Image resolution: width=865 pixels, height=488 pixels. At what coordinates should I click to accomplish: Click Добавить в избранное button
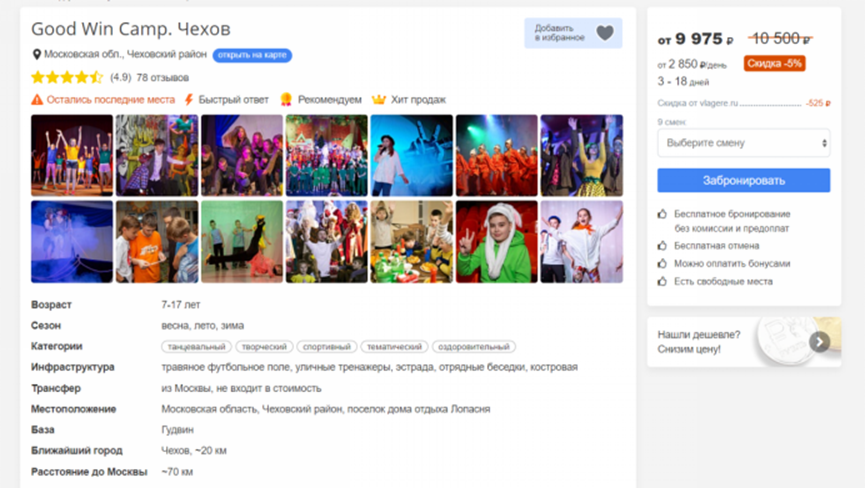coord(573,33)
